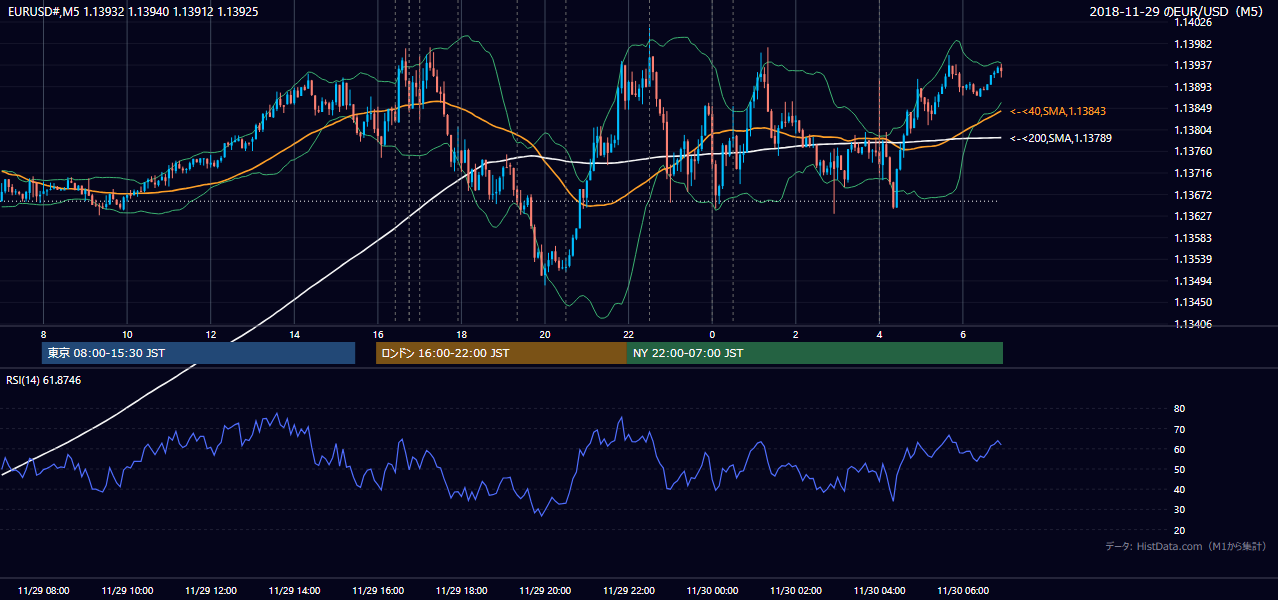Click price axis label 1.13406

pyautogui.click(x=1192, y=324)
